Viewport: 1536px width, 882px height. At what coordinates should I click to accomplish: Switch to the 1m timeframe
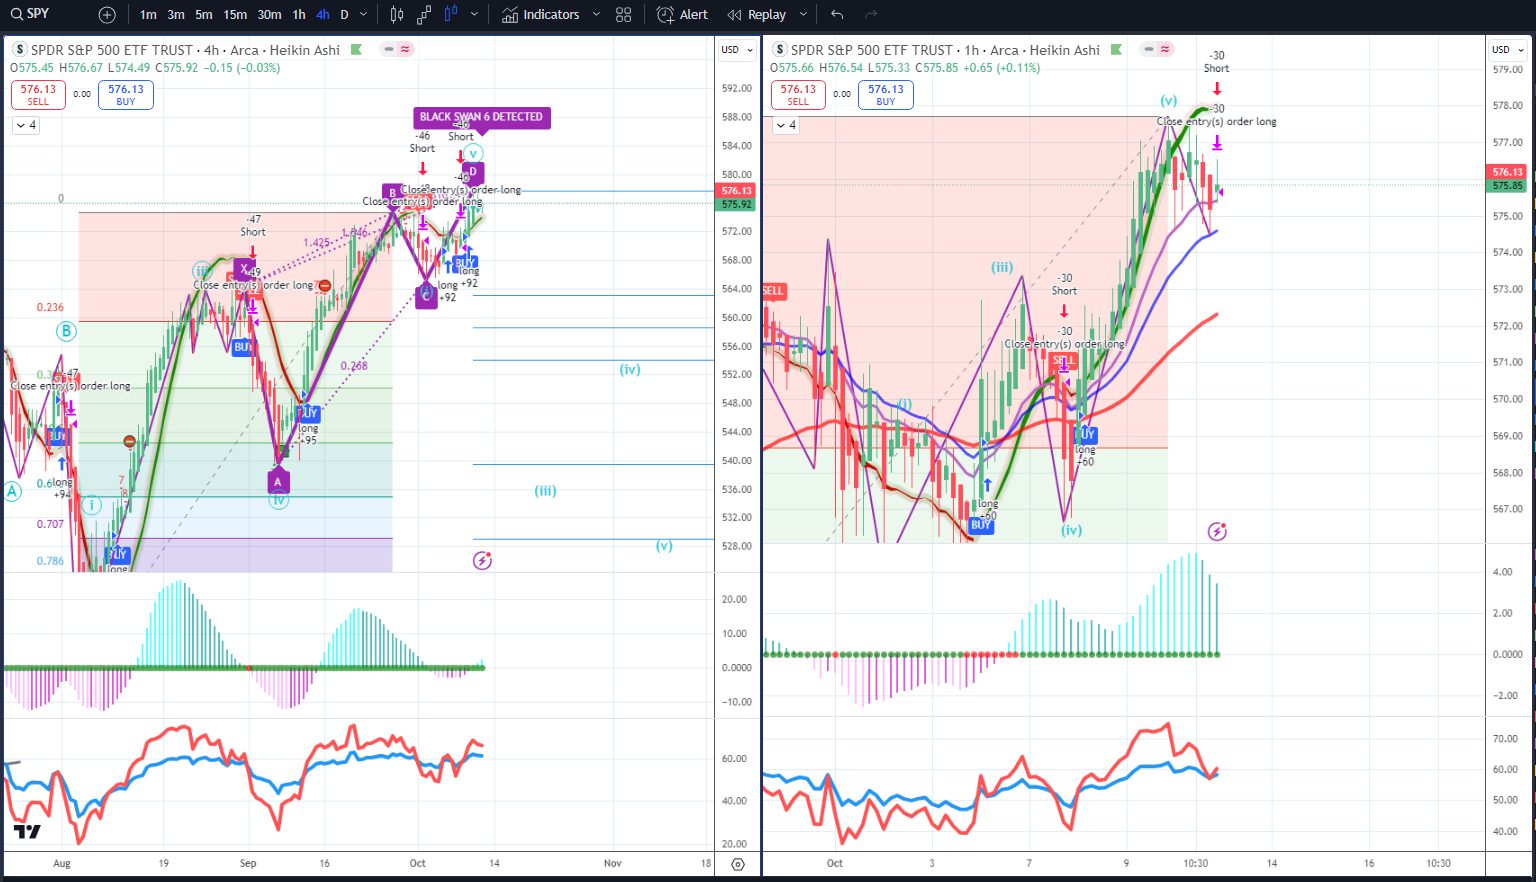click(x=148, y=15)
